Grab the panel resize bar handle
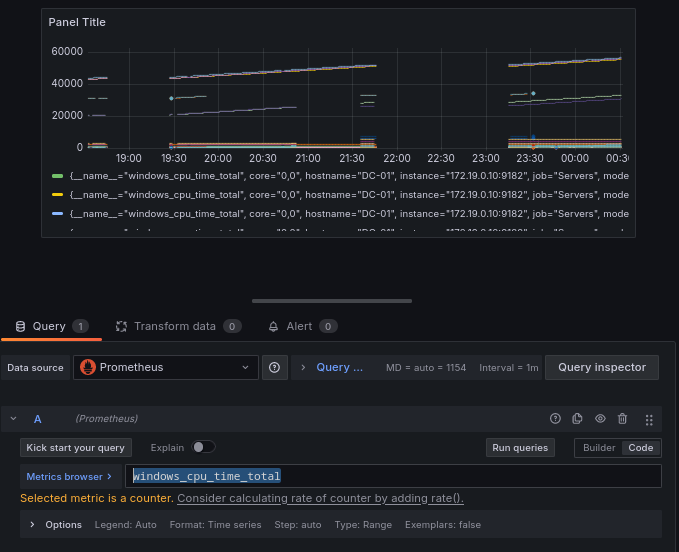This screenshot has width=679, height=552. point(332,300)
